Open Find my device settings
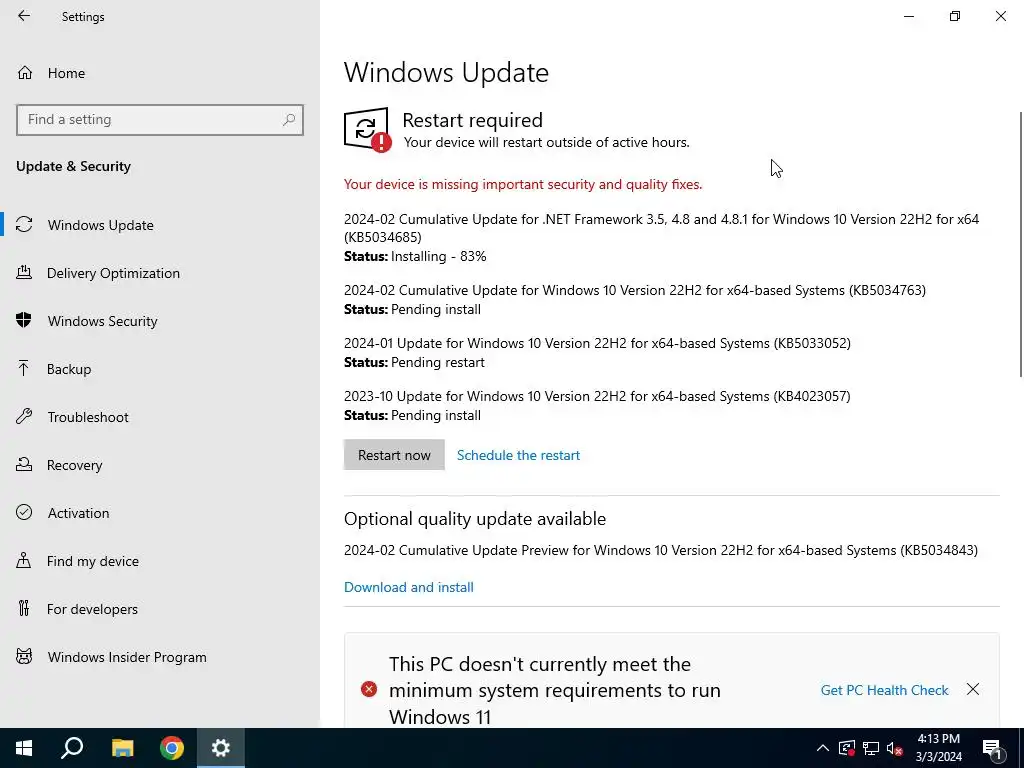This screenshot has height=768, width=1024. (x=160, y=561)
